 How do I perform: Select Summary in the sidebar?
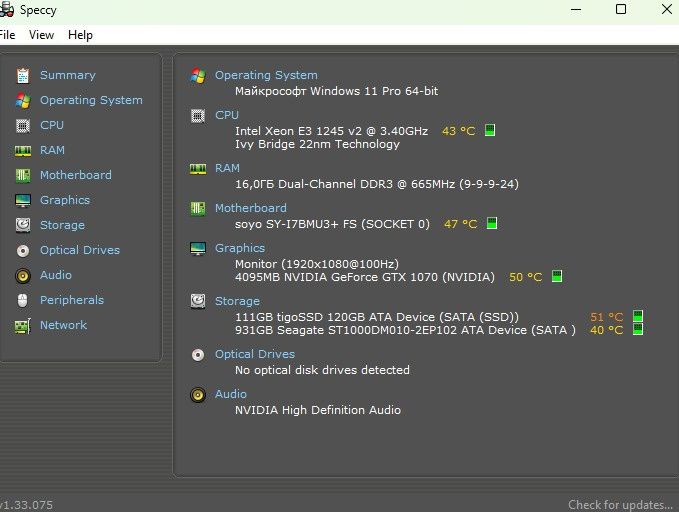(68, 75)
